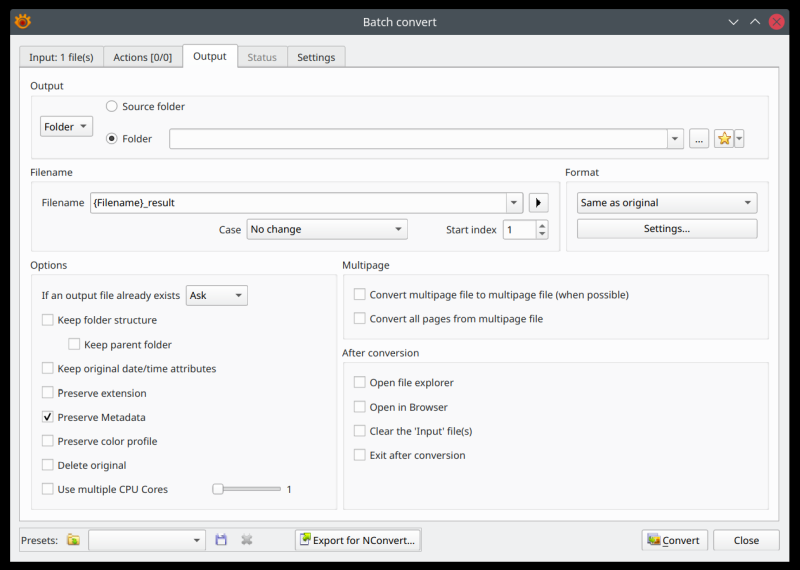Uncheck Preserve Metadata option
Screen dimensions: 800x570
[x=48, y=417]
